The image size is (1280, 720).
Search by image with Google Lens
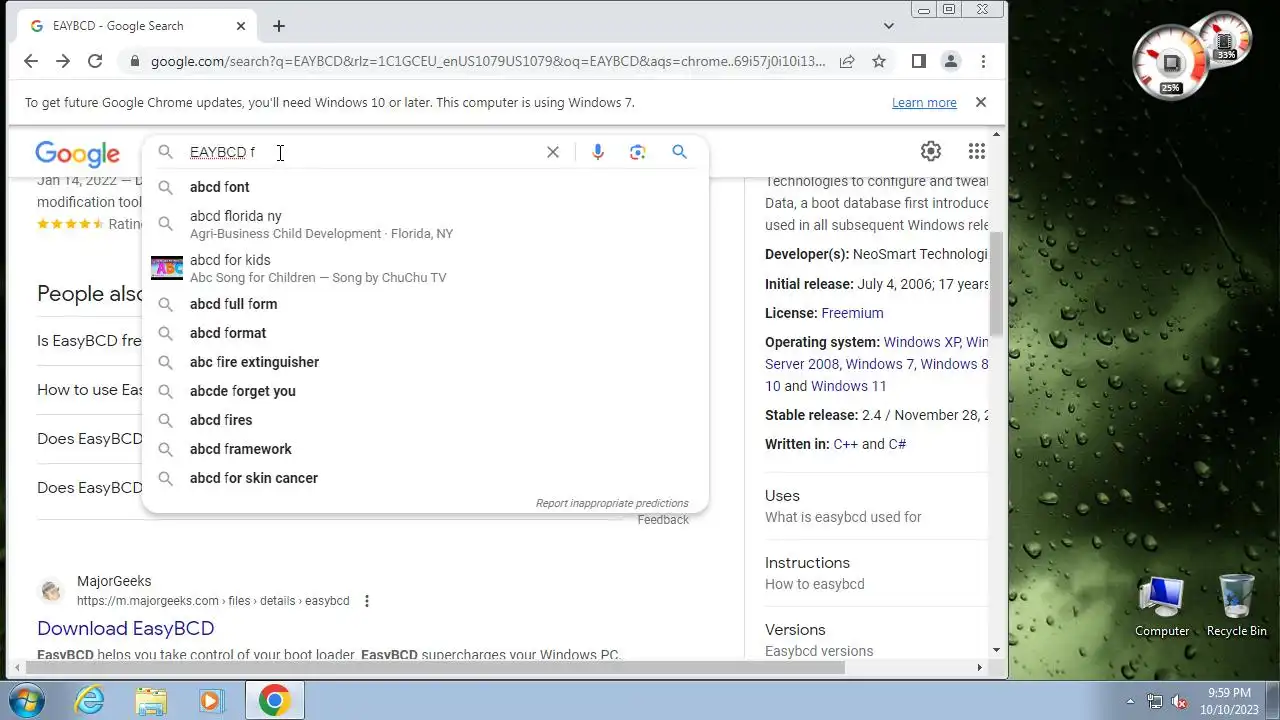click(x=638, y=152)
